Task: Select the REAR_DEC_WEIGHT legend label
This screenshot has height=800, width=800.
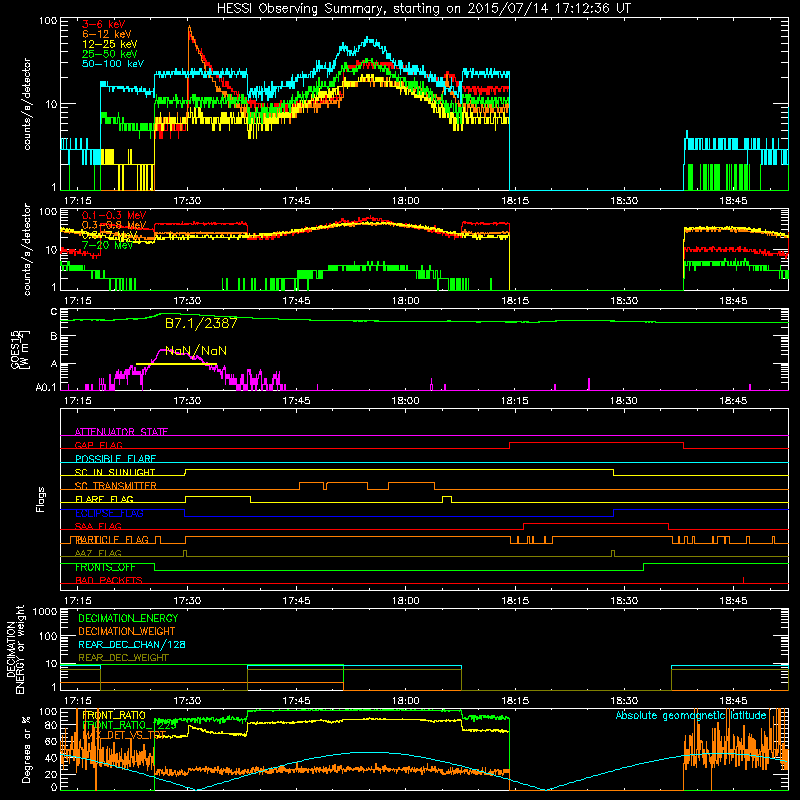Action: tap(123, 658)
